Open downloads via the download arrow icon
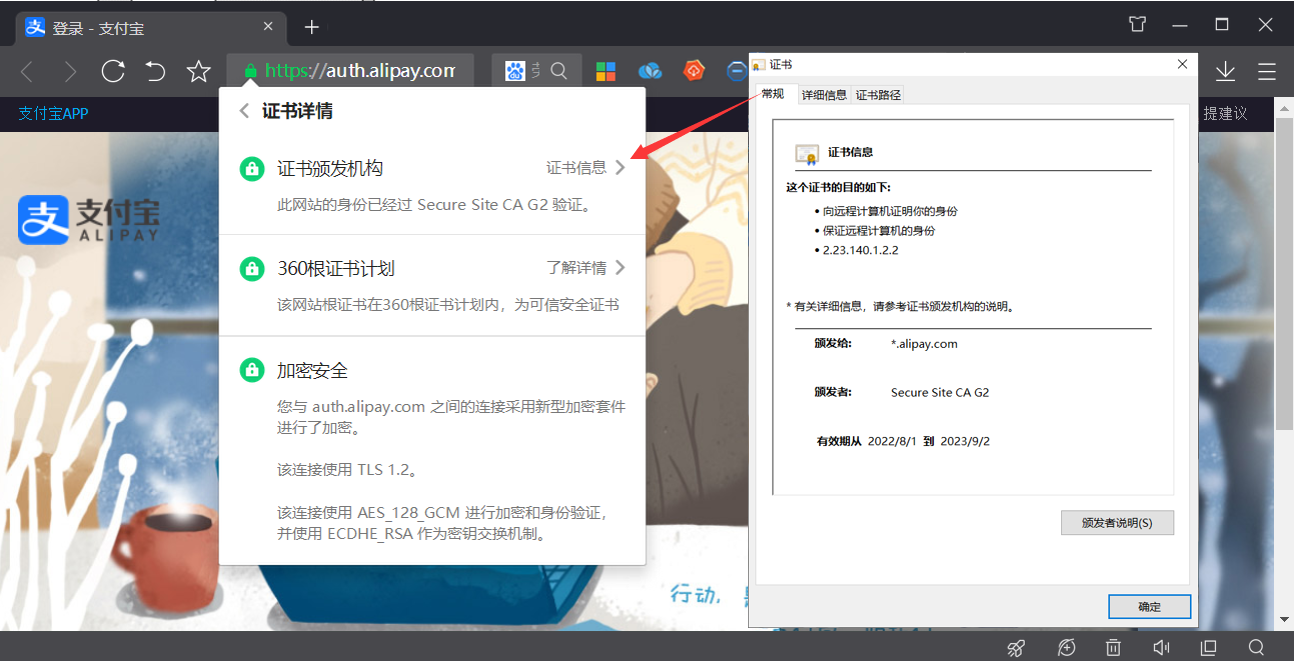1294x661 pixels. 1225,71
